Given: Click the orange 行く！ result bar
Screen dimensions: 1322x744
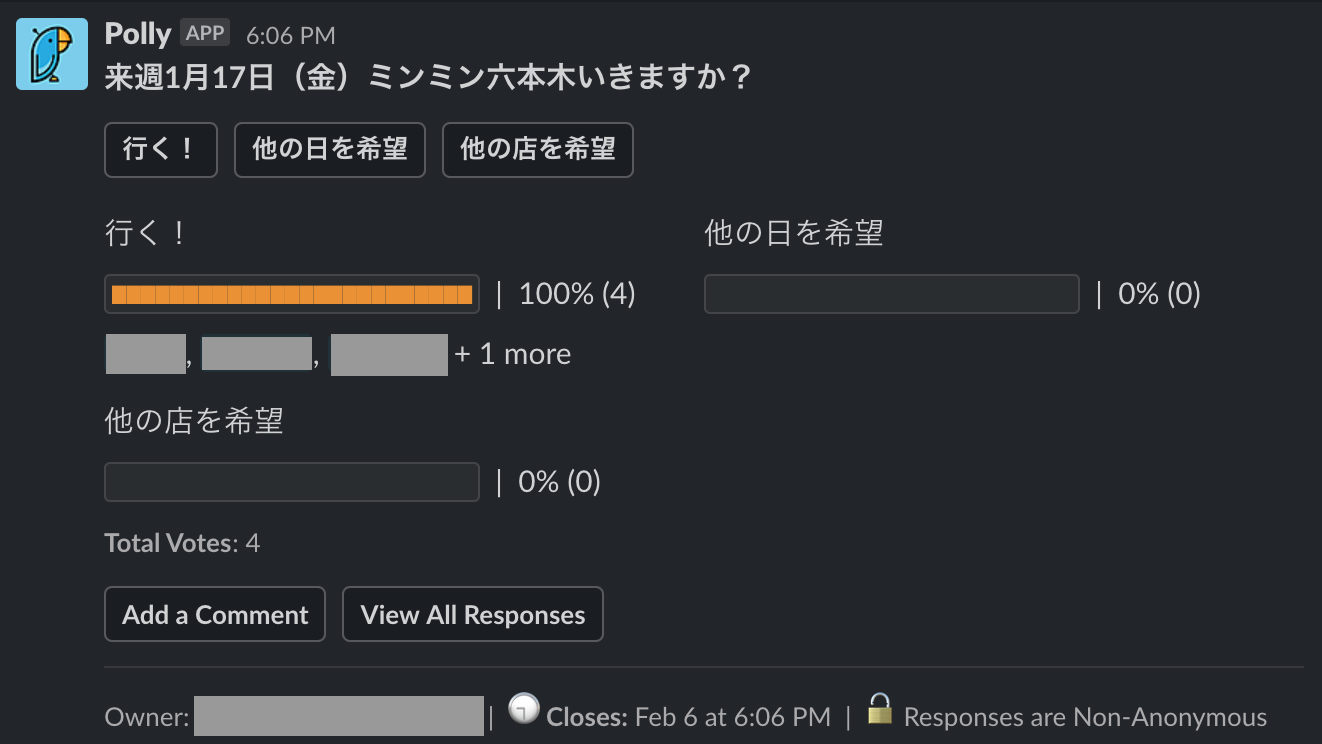Looking at the screenshot, I should pyautogui.click(x=292, y=294).
